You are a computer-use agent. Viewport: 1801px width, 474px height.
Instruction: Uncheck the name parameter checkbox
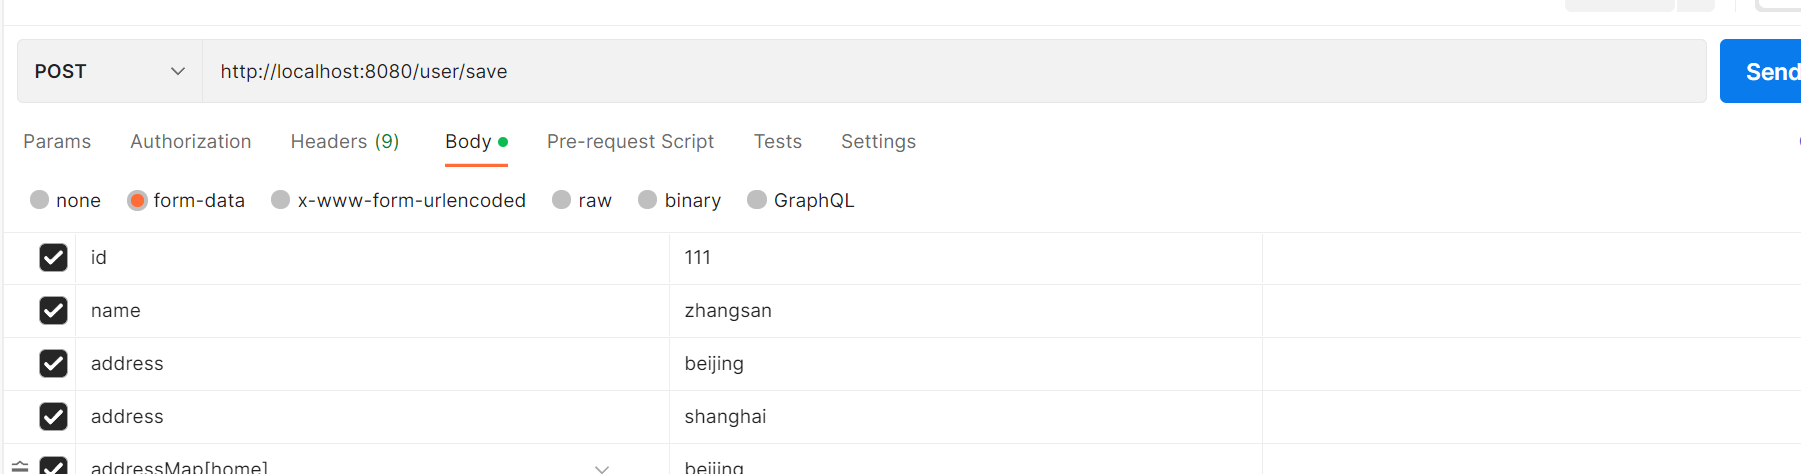click(53, 311)
